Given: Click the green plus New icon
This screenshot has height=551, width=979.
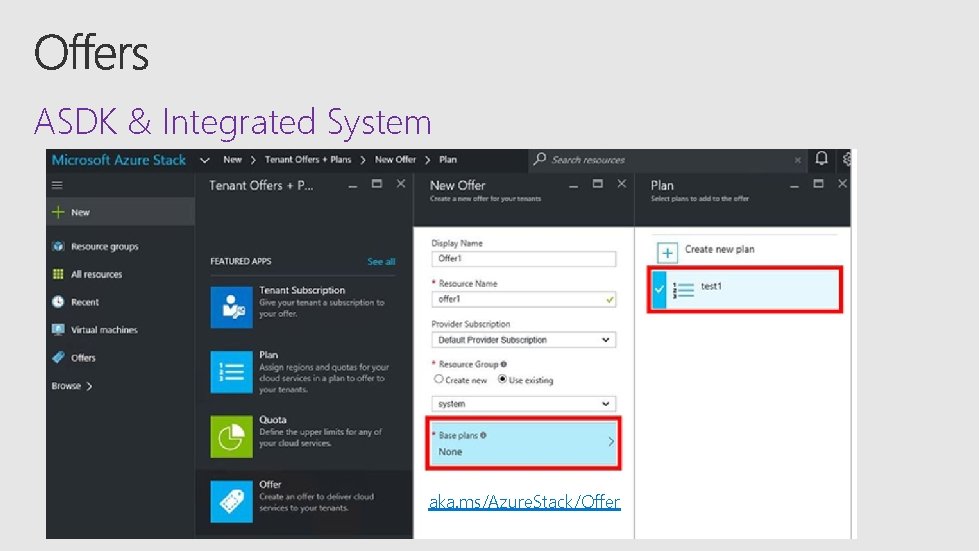Looking at the screenshot, I should (x=58, y=212).
